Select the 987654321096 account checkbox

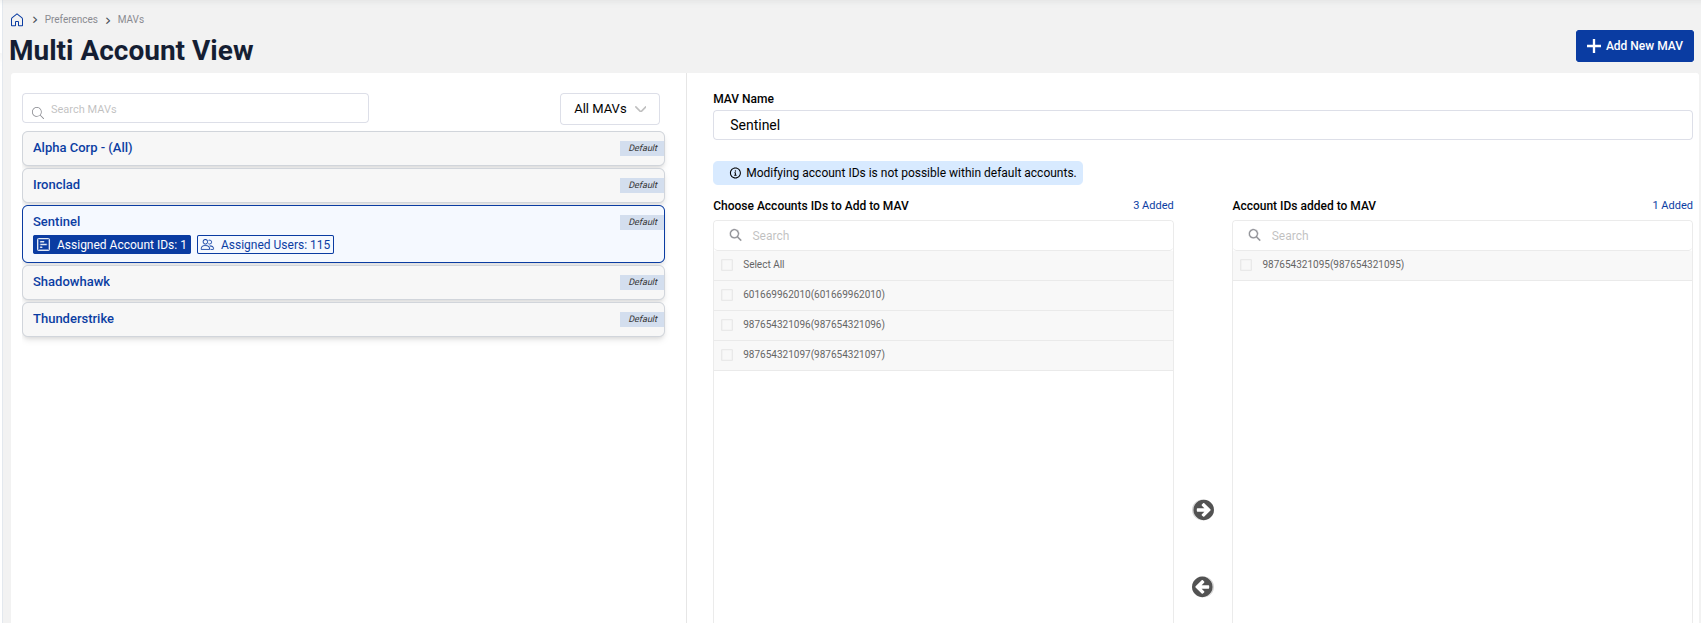coord(727,325)
